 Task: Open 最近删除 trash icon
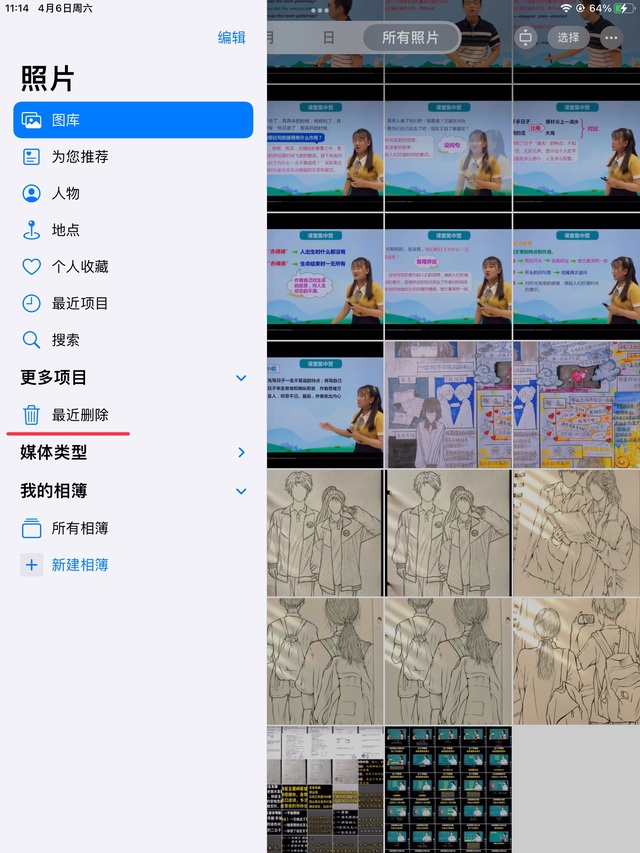(32, 415)
